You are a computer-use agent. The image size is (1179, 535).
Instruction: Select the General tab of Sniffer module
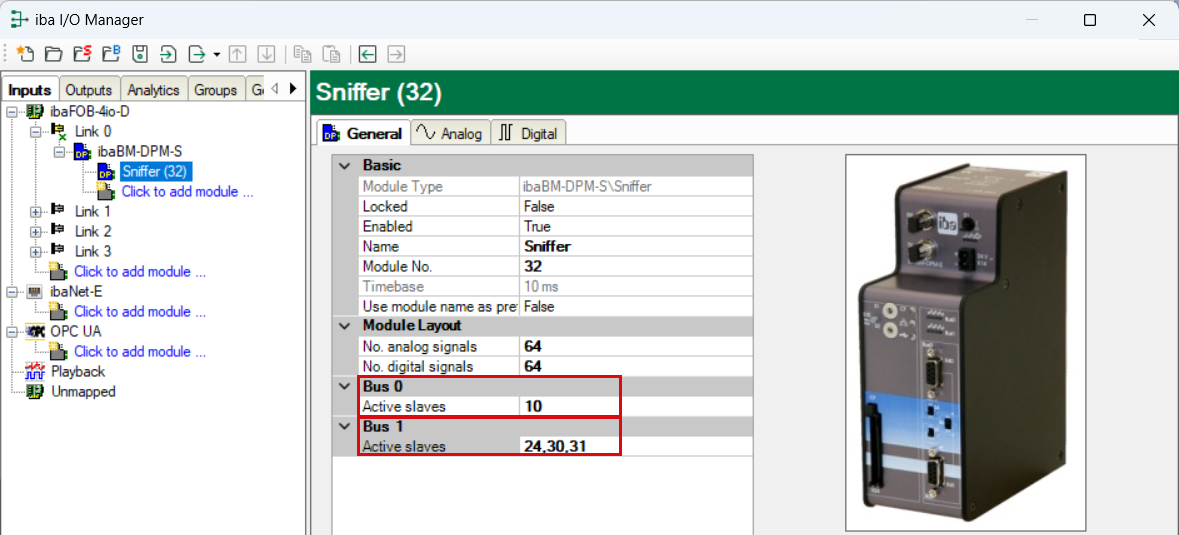(x=363, y=134)
